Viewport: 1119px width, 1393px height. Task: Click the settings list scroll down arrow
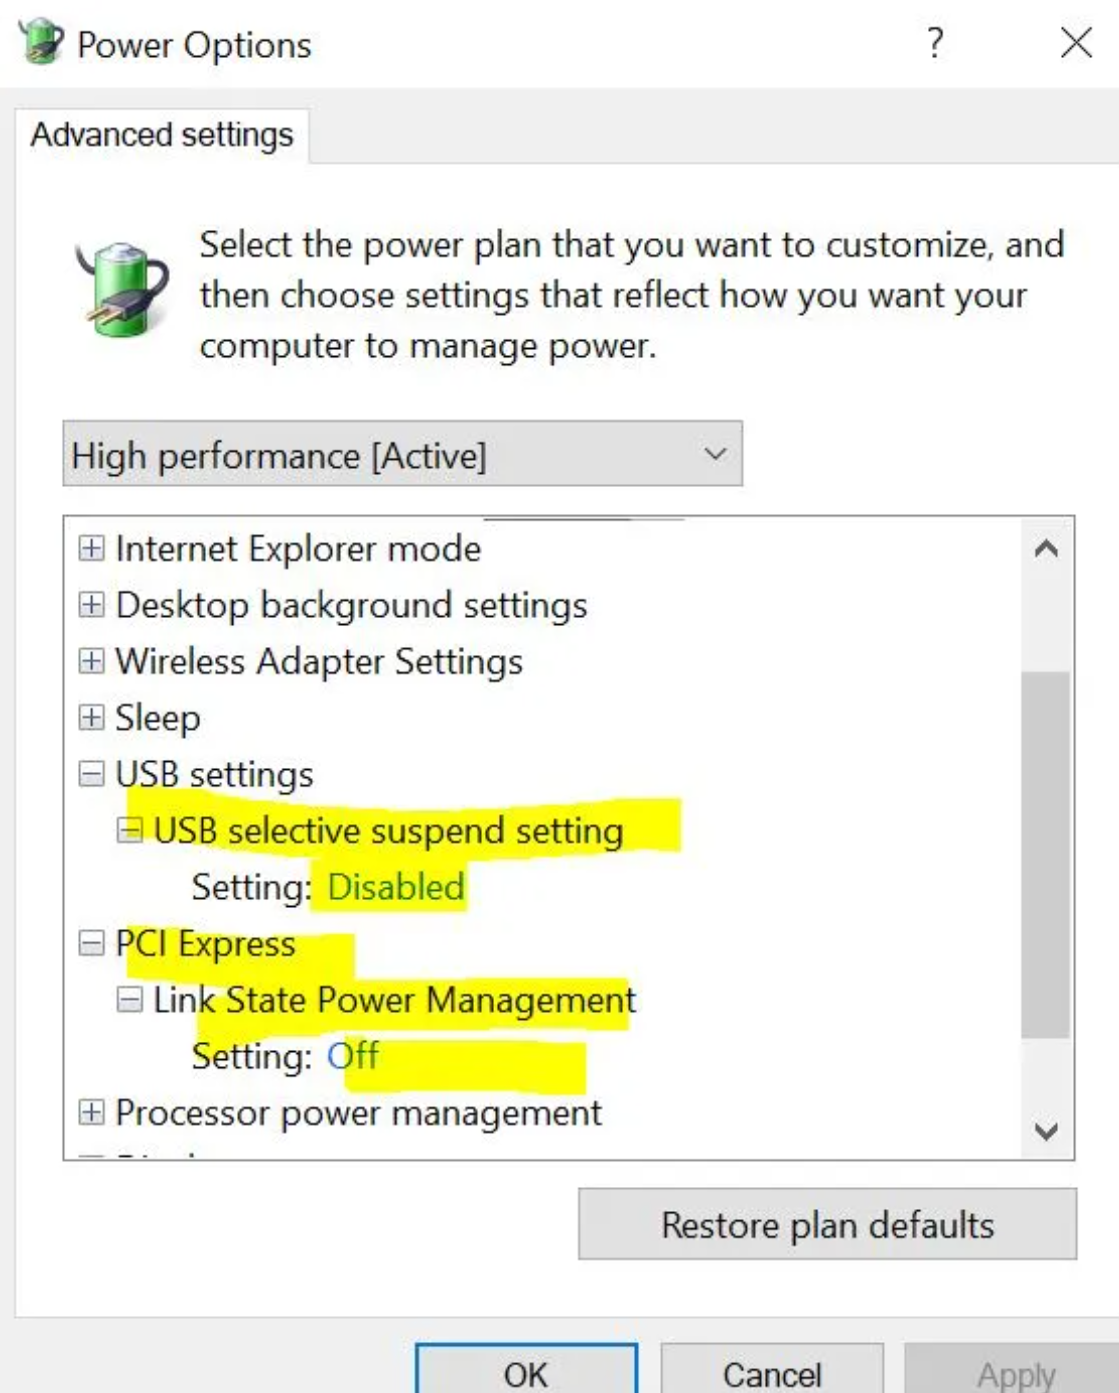[1046, 1131]
